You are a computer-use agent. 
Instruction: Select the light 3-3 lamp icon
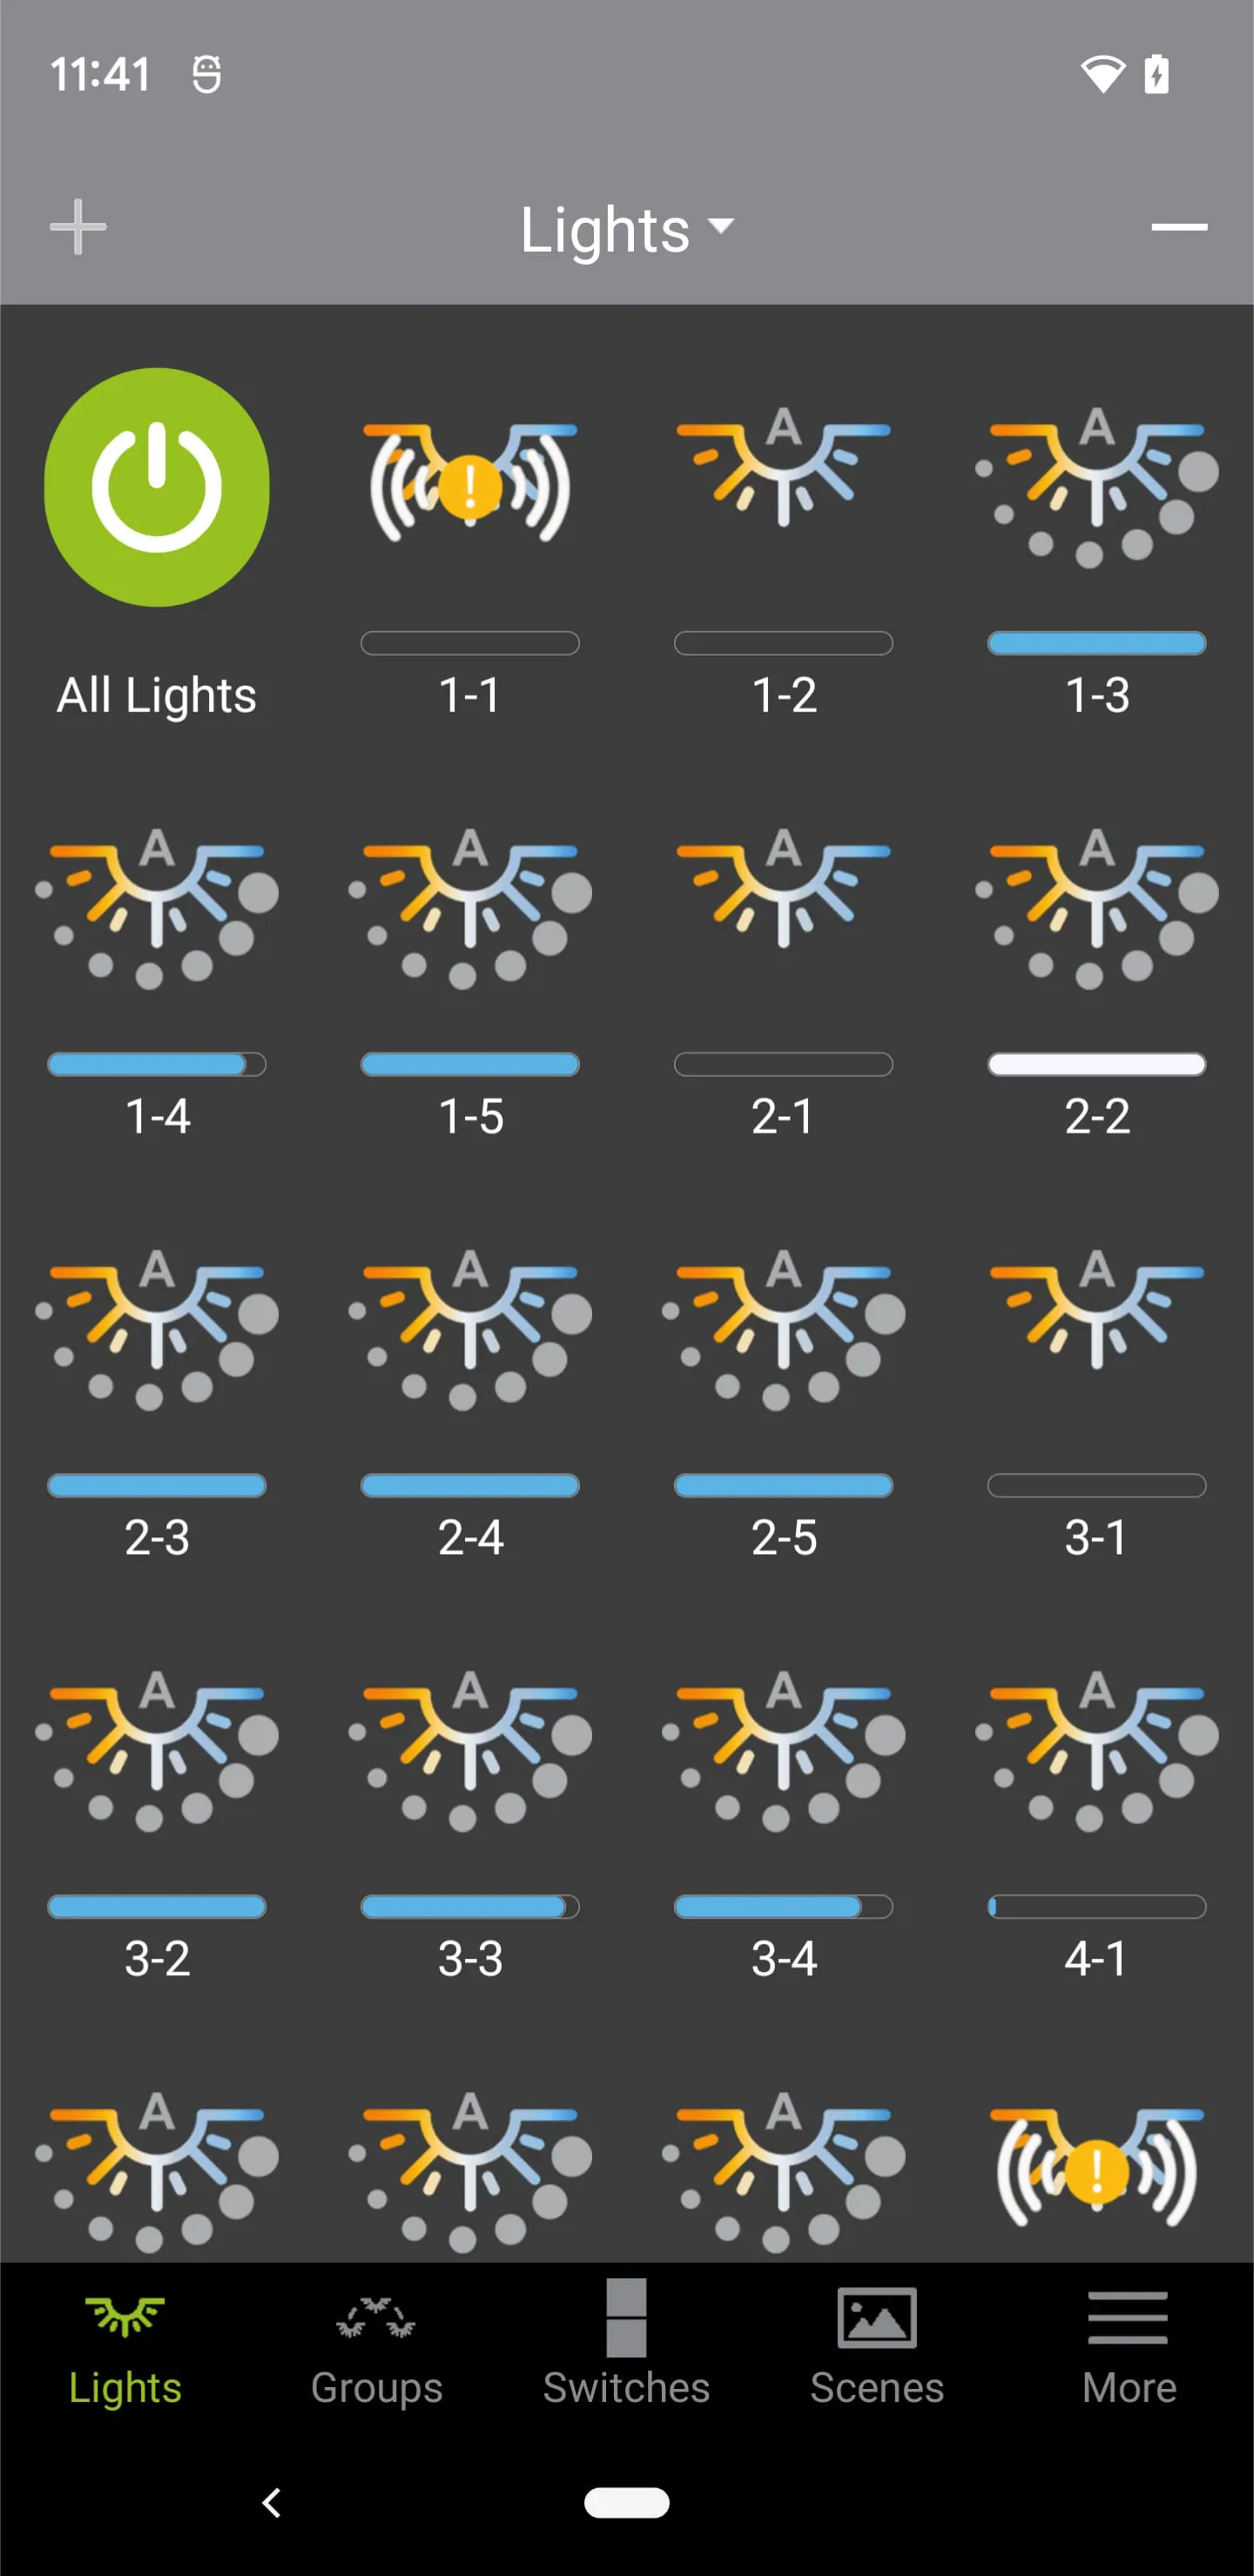tap(470, 1748)
